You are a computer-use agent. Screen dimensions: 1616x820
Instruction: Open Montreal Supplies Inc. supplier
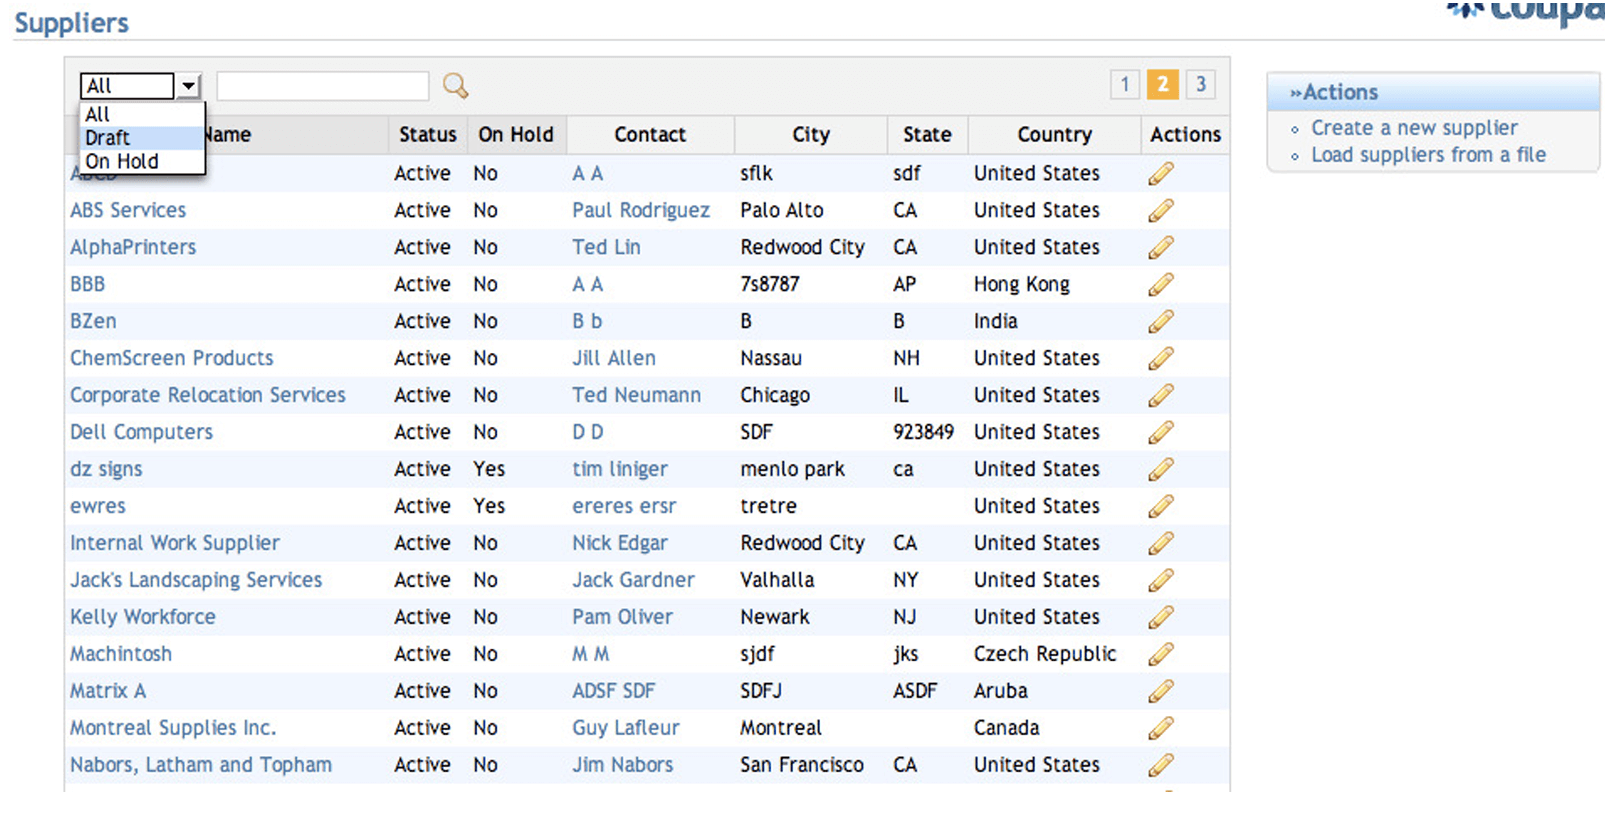pyautogui.click(x=173, y=729)
